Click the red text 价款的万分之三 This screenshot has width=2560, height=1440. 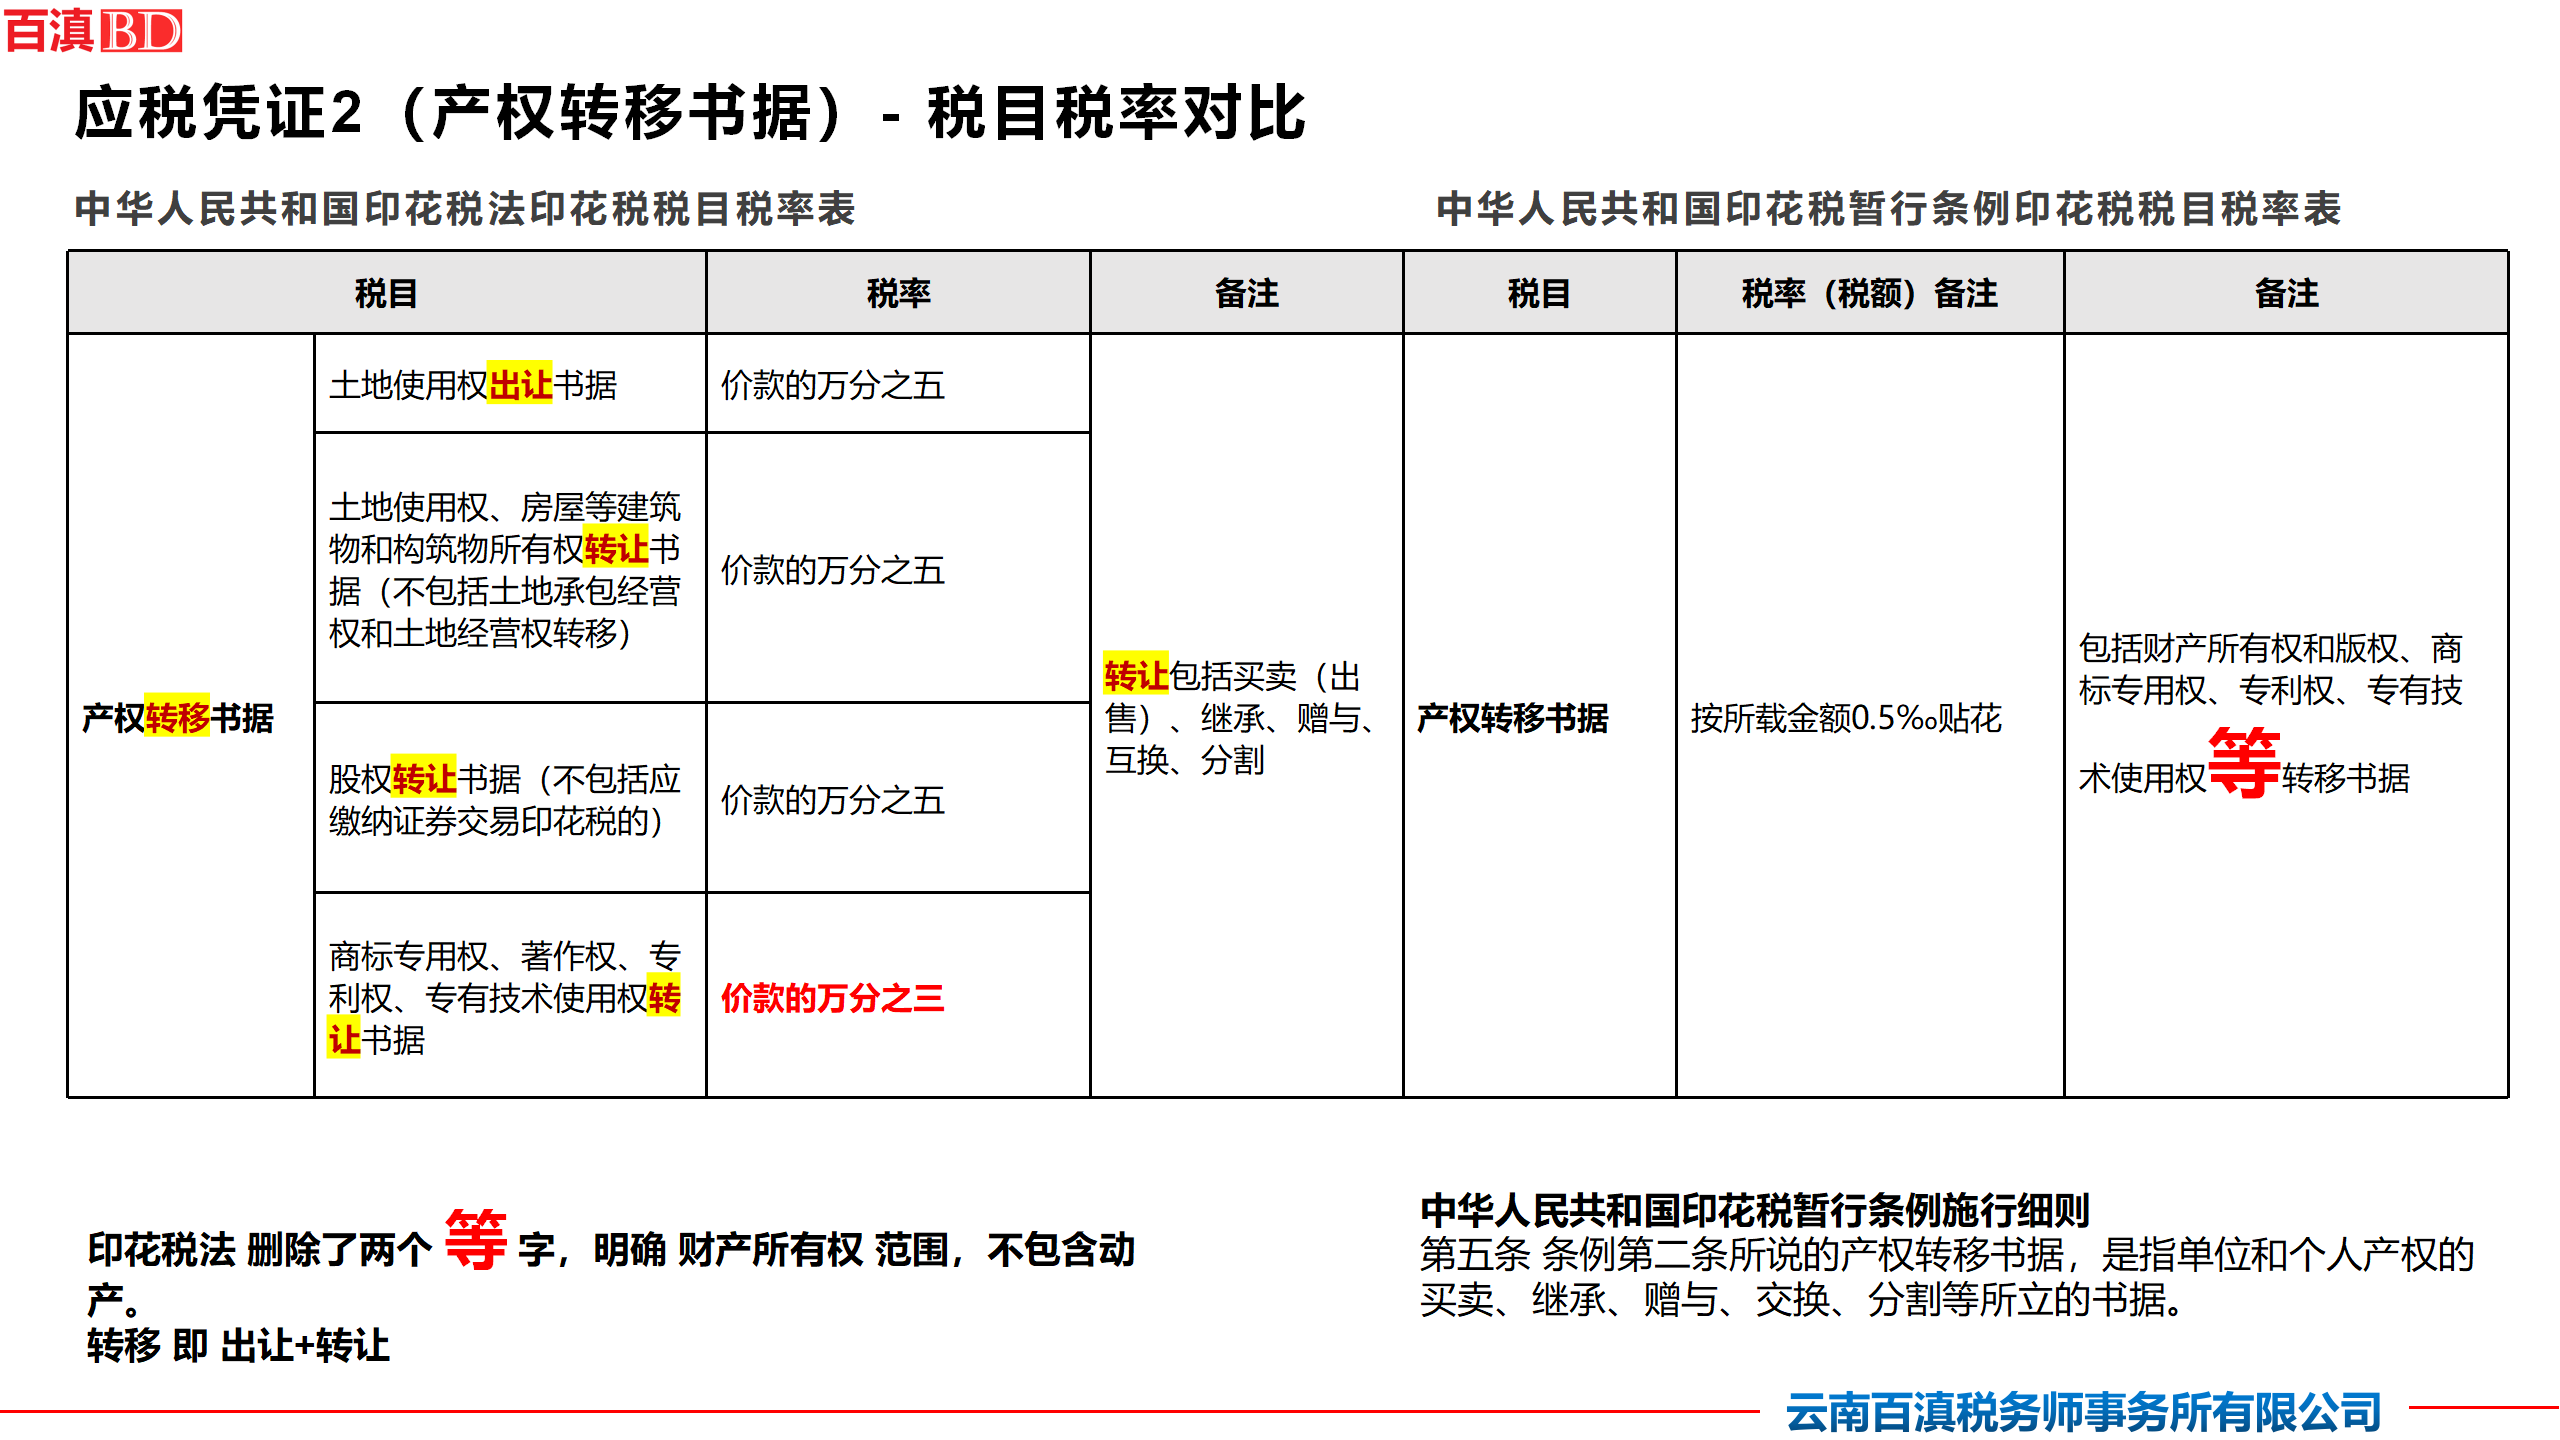tap(832, 998)
